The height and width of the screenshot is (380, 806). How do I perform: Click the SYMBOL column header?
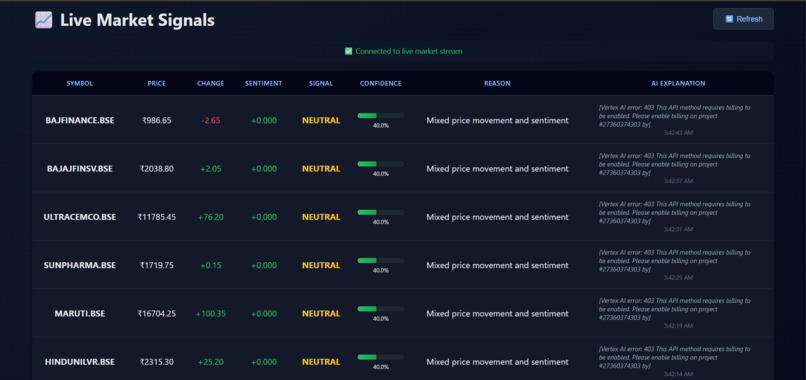(80, 83)
